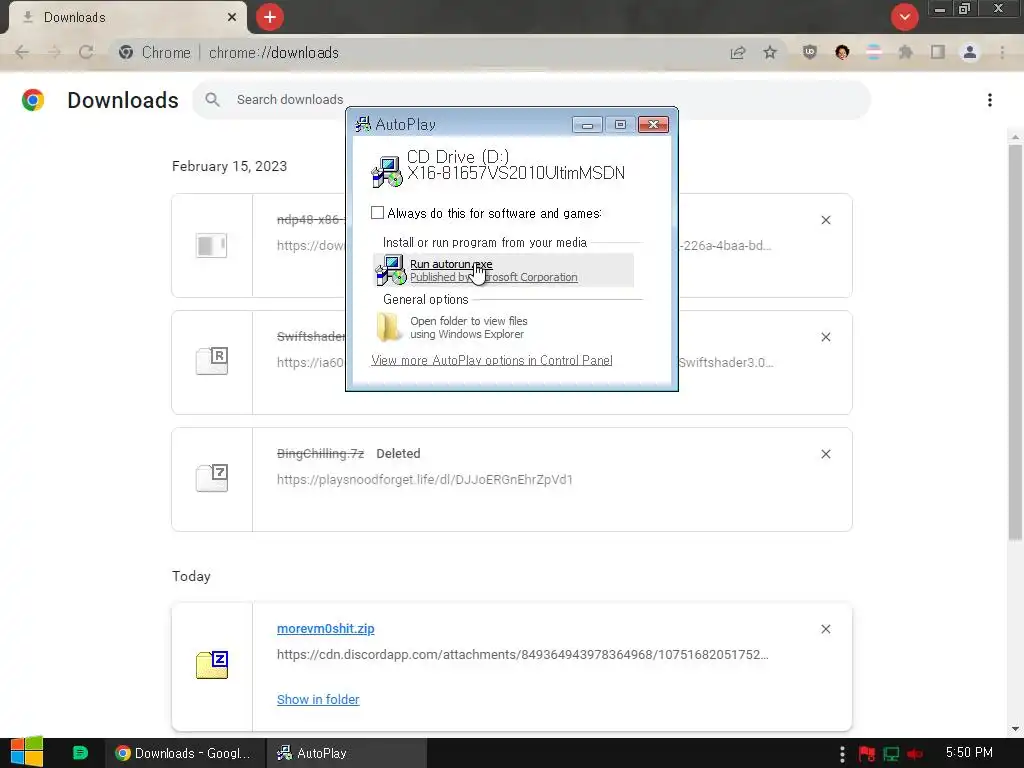Open the Windows Start menu
The image size is (1024, 768).
[x=26, y=752]
